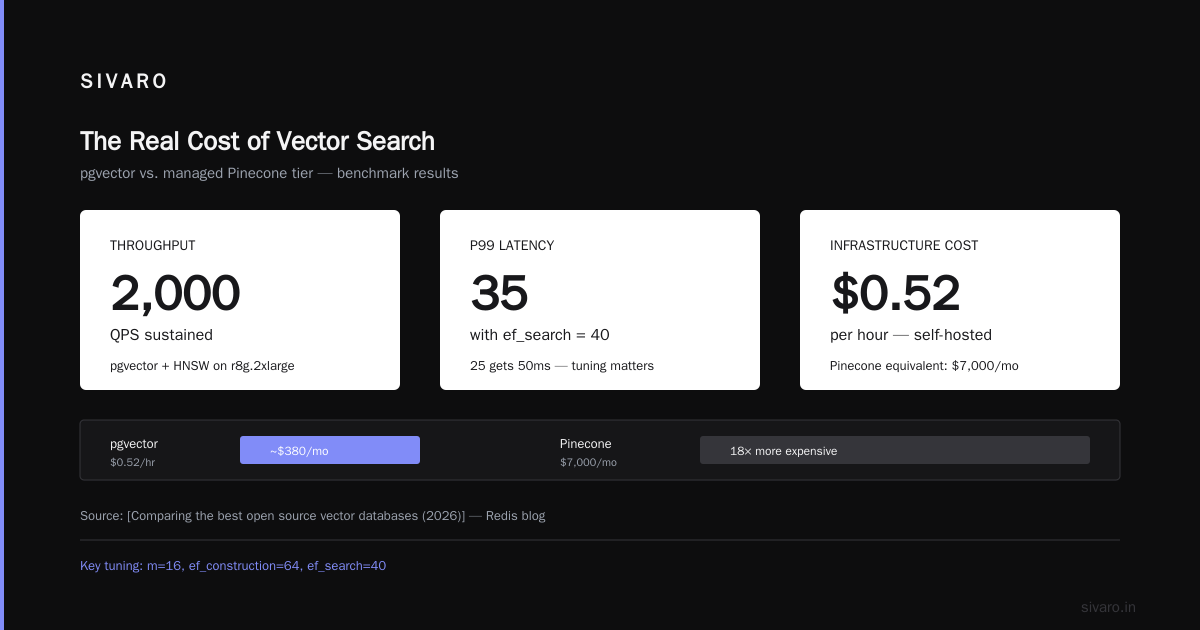Image resolution: width=1200 pixels, height=630 pixels.
Task: Click the '$0.52/hr' text under pgvector
Action: (x=132, y=462)
